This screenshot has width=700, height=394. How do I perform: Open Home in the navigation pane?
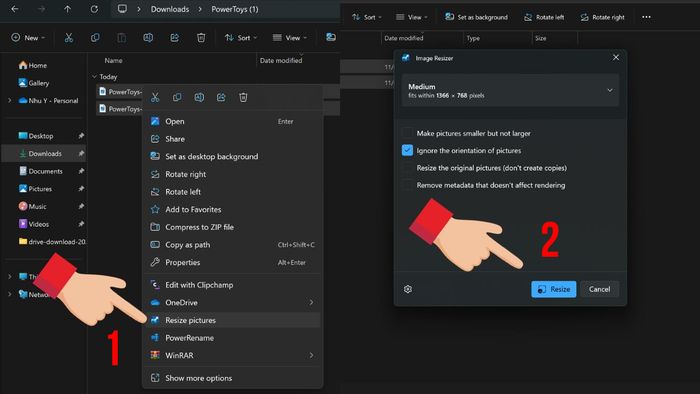click(33, 65)
